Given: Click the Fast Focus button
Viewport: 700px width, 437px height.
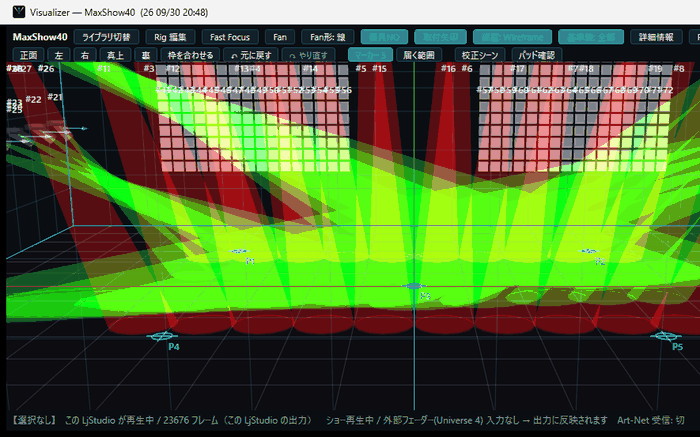Looking at the screenshot, I should click(x=230, y=37).
